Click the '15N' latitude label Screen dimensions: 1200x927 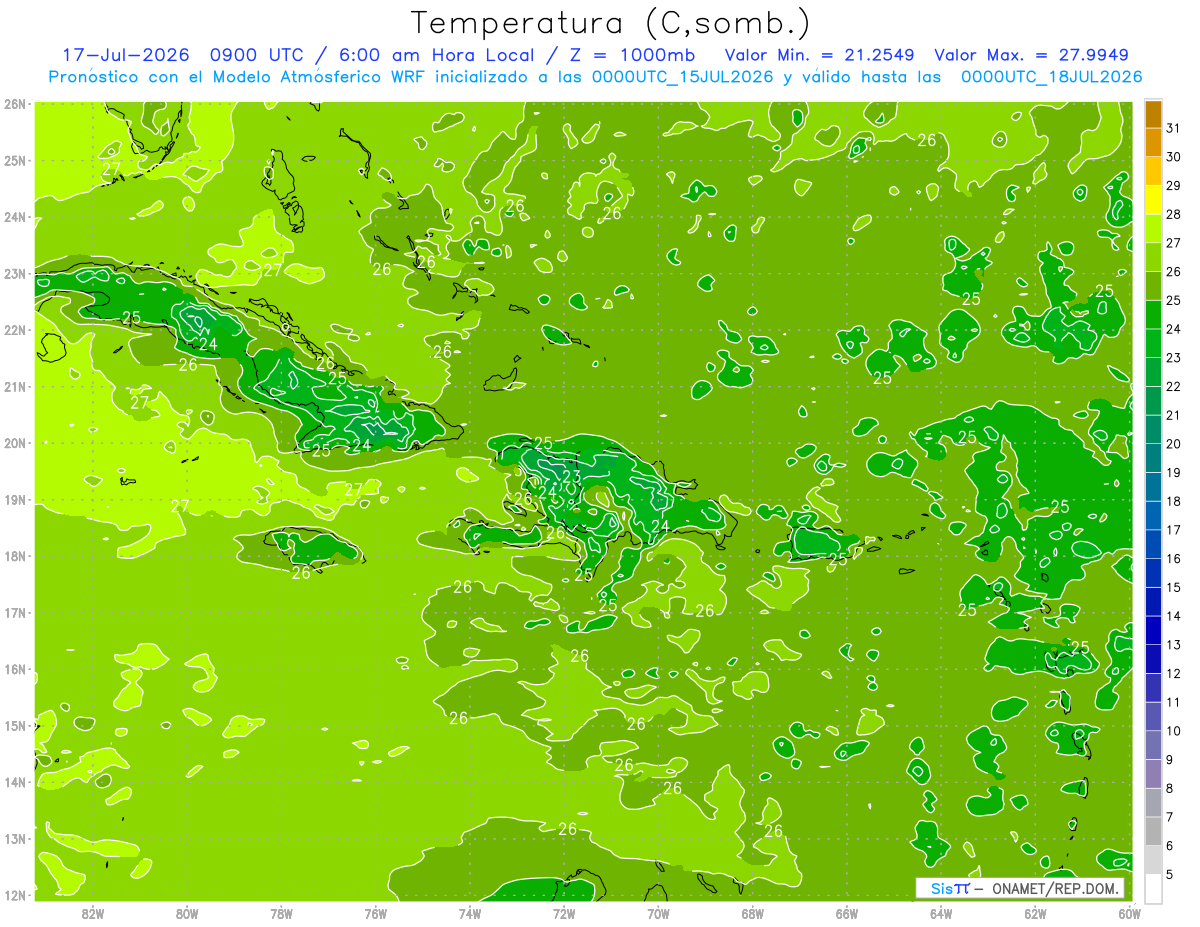pyautogui.click(x=14, y=725)
